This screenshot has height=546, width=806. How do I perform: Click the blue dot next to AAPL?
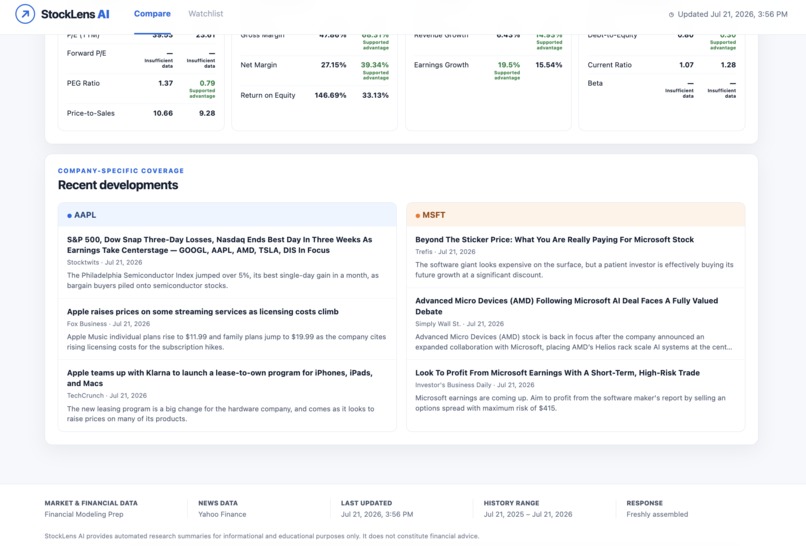pyautogui.click(x=69, y=215)
